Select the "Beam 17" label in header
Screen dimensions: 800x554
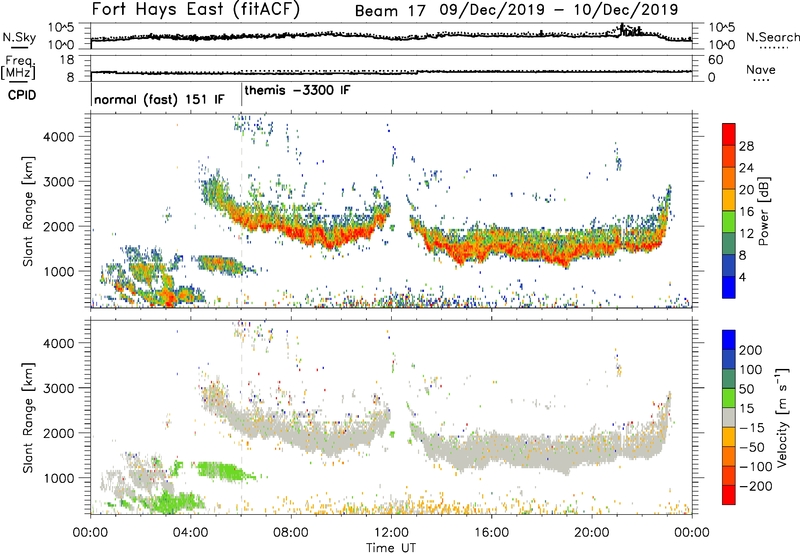coord(390,11)
